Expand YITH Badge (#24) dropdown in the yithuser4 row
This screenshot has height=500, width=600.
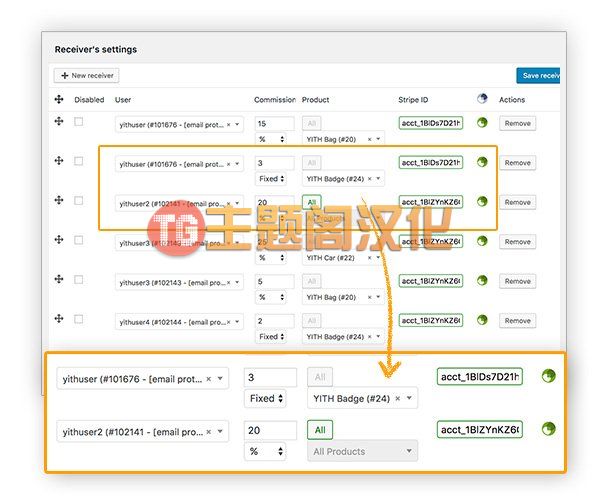point(378,336)
